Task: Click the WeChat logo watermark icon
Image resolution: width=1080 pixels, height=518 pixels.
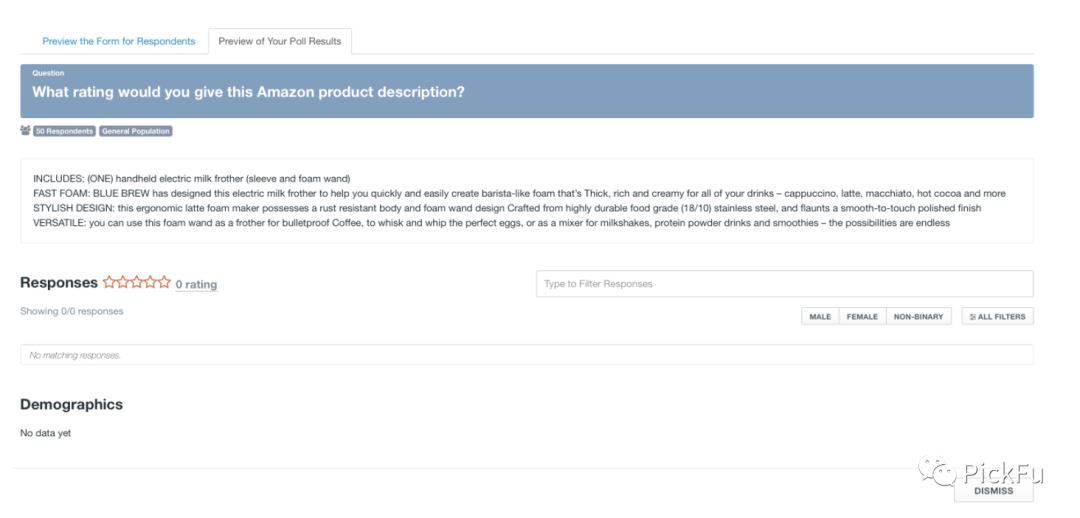Action: [937, 472]
